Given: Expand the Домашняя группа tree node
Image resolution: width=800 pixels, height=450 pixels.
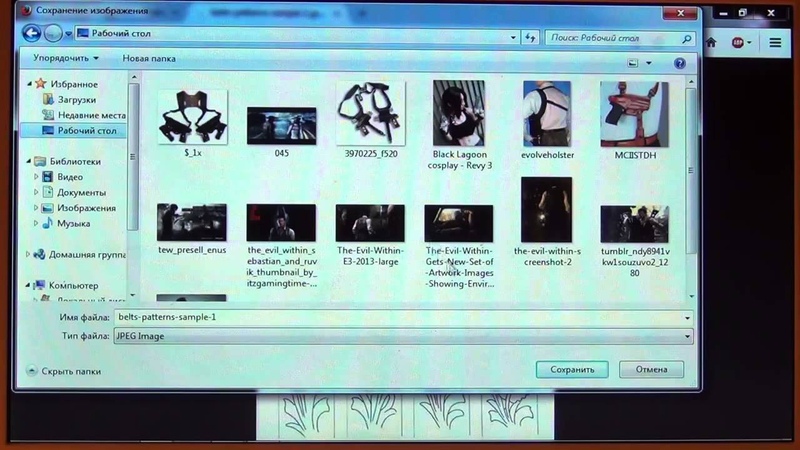Looking at the screenshot, I should (x=28, y=254).
